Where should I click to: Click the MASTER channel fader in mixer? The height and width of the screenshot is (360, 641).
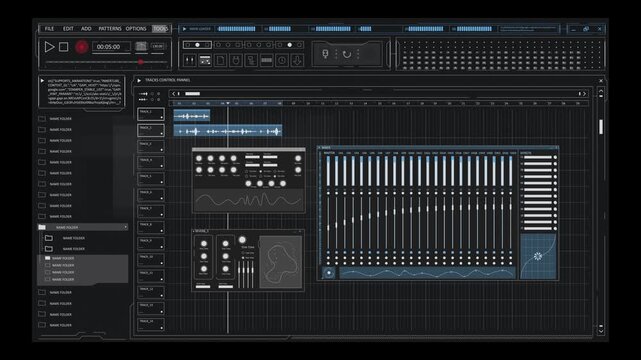328,227
